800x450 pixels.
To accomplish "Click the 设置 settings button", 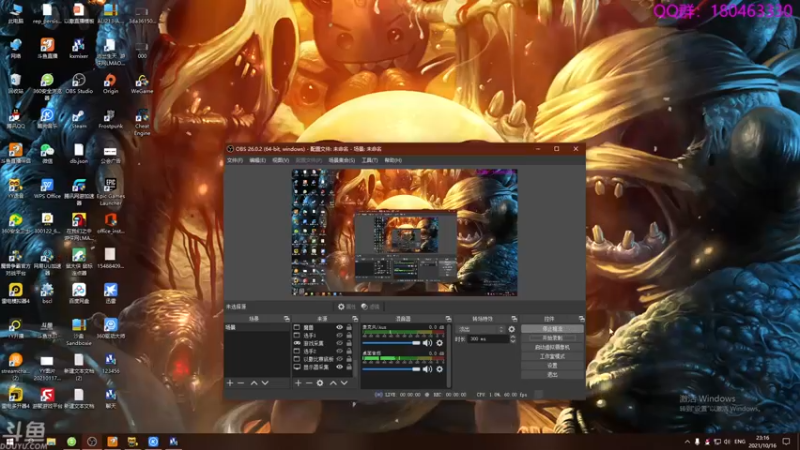I will (x=552, y=366).
